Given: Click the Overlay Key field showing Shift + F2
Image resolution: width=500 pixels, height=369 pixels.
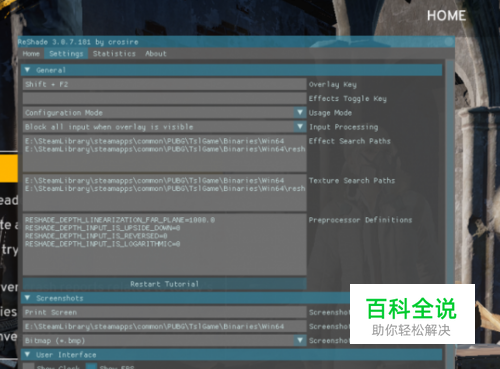Looking at the screenshot, I should point(165,84).
